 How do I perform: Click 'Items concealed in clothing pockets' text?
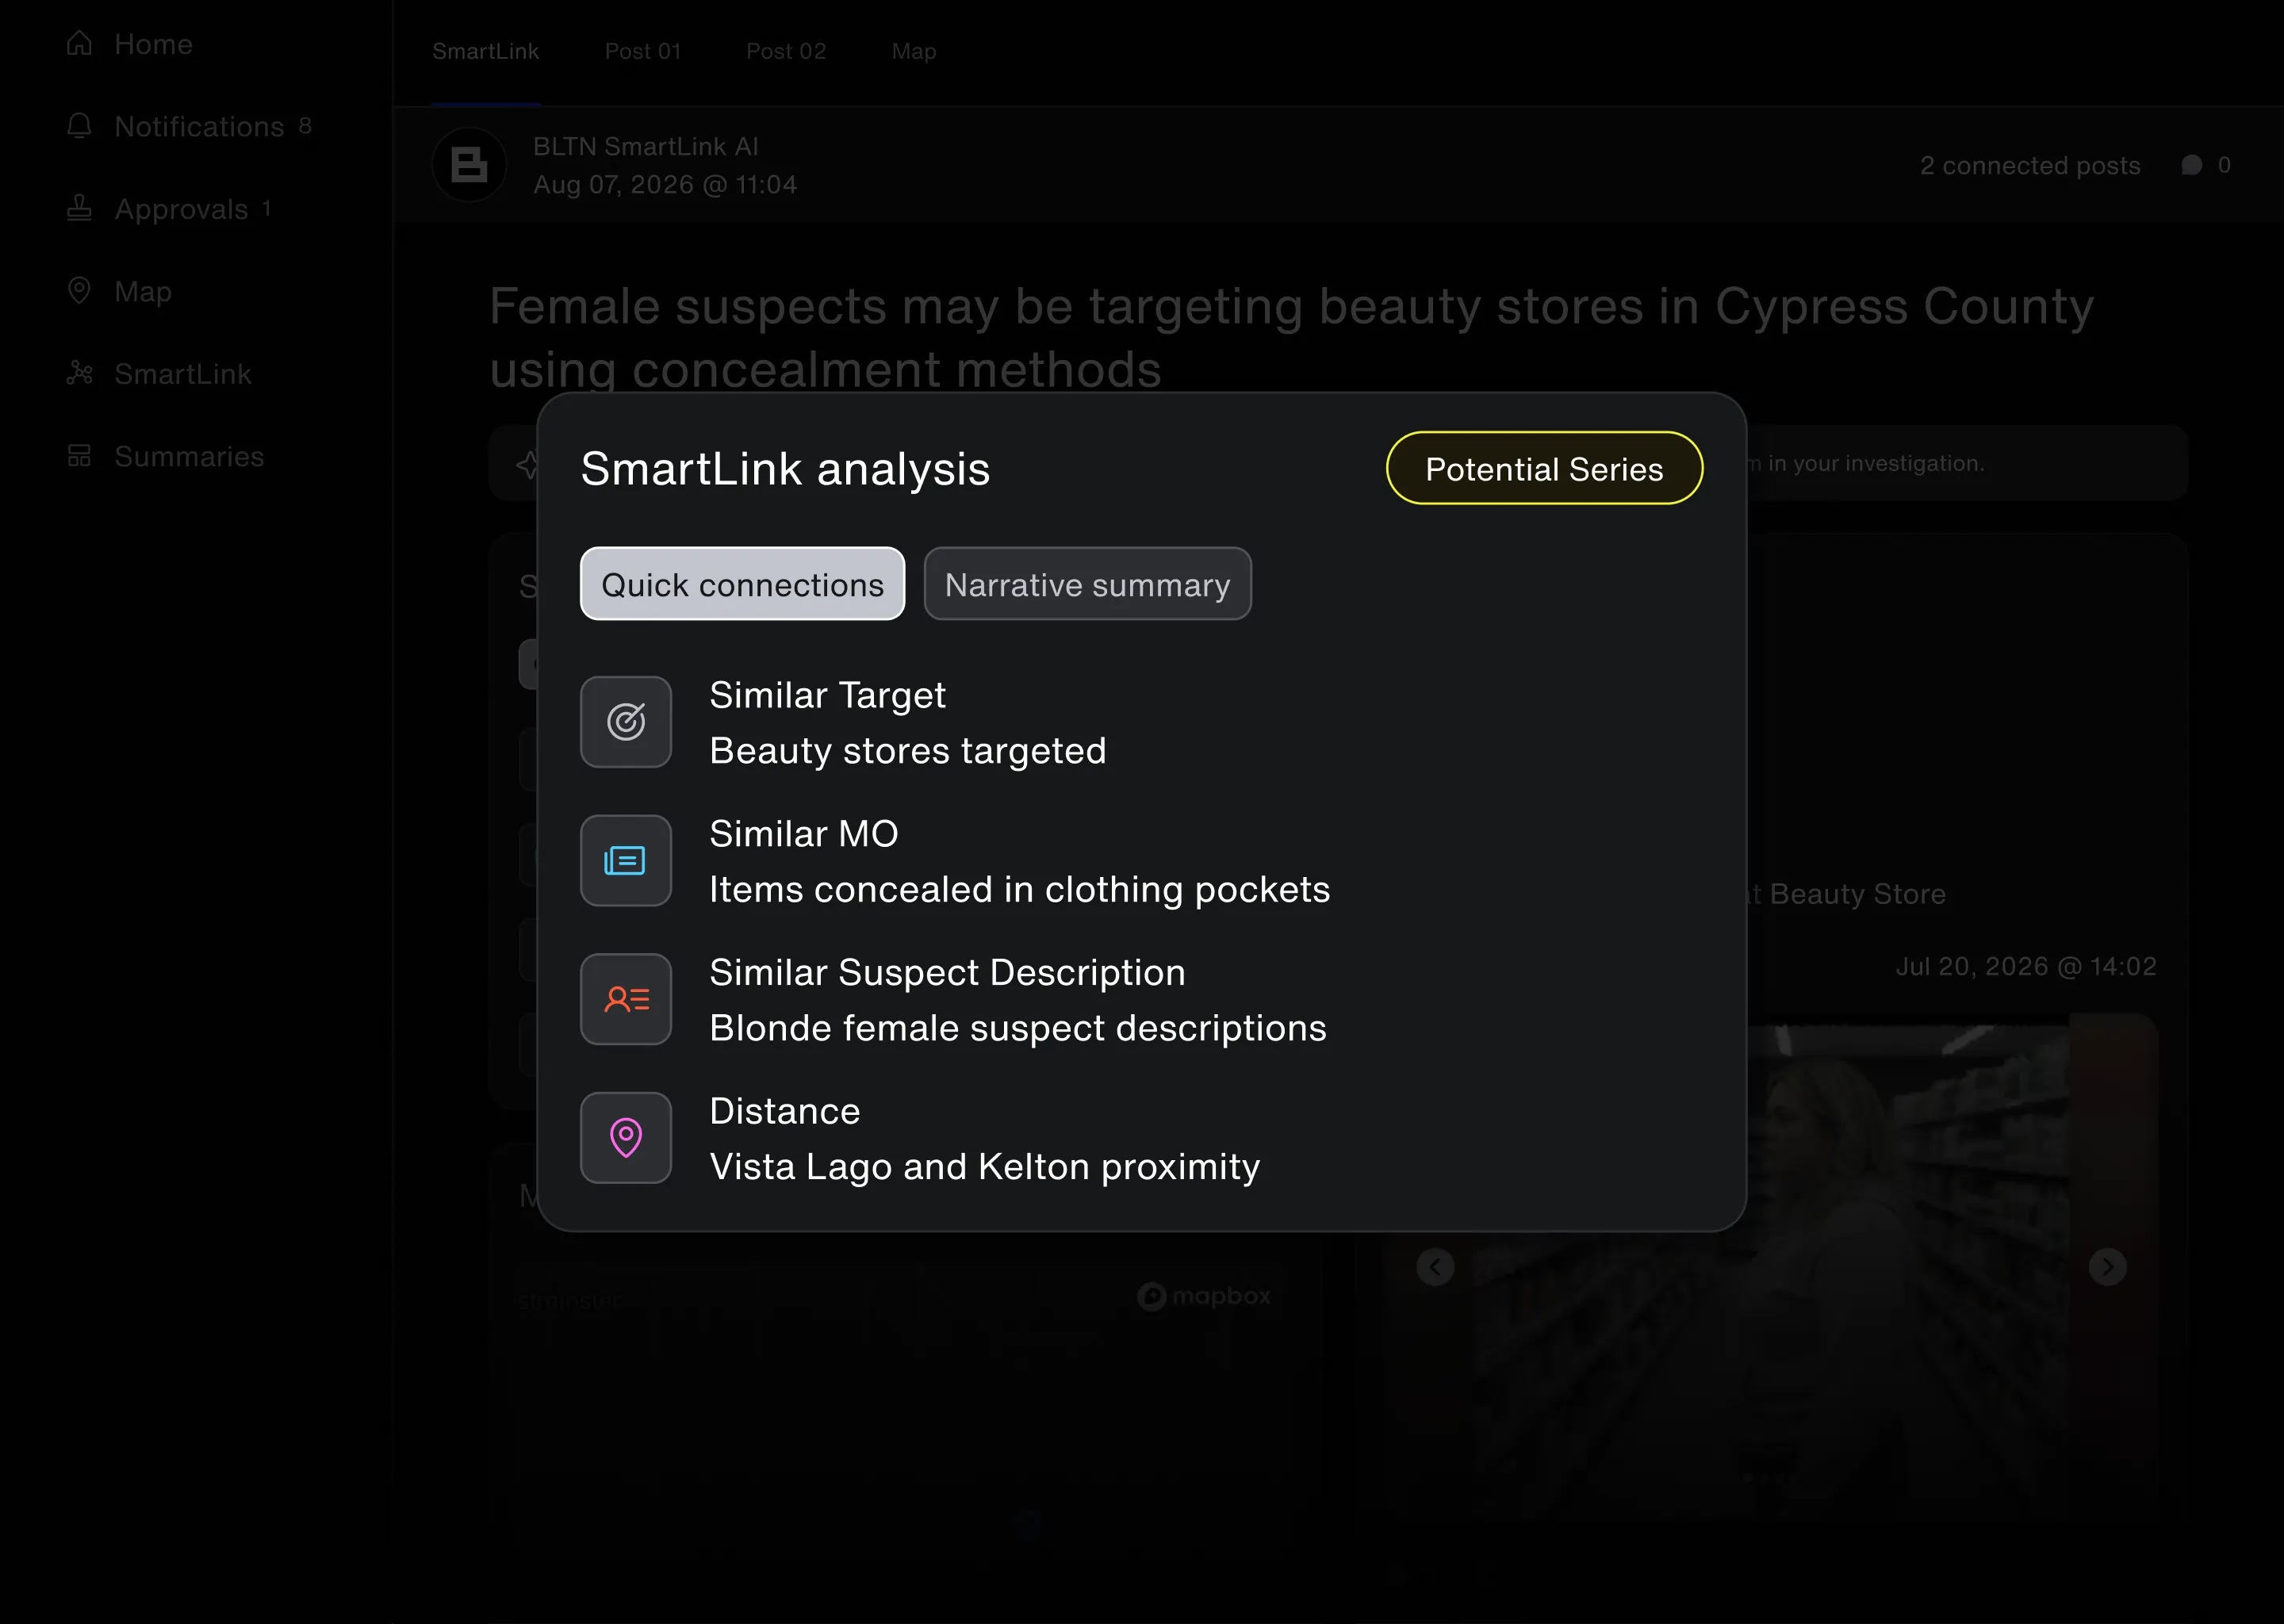pyautogui.click(x=1020, y=889)
